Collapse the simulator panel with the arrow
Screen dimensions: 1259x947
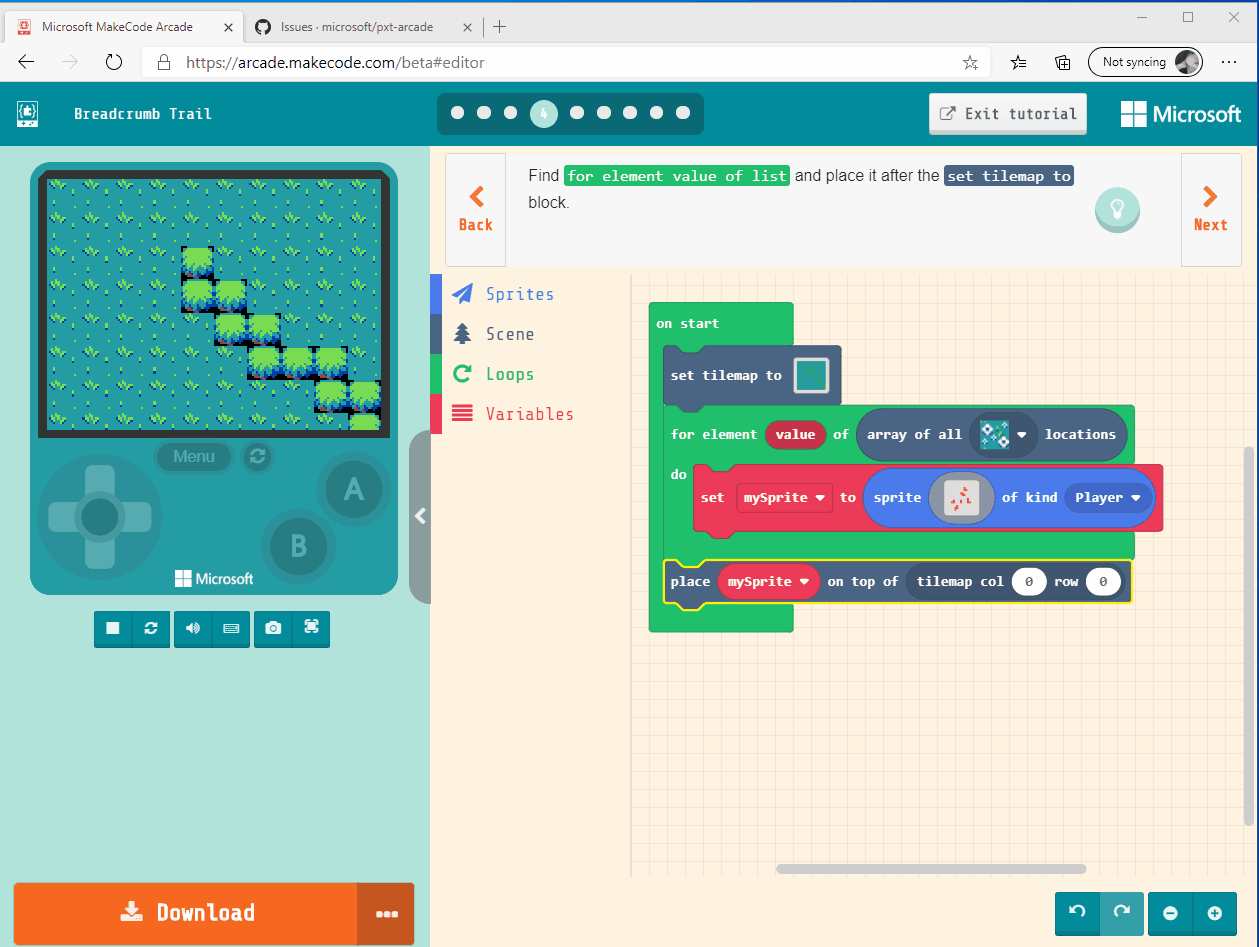(x=420, y=517)
